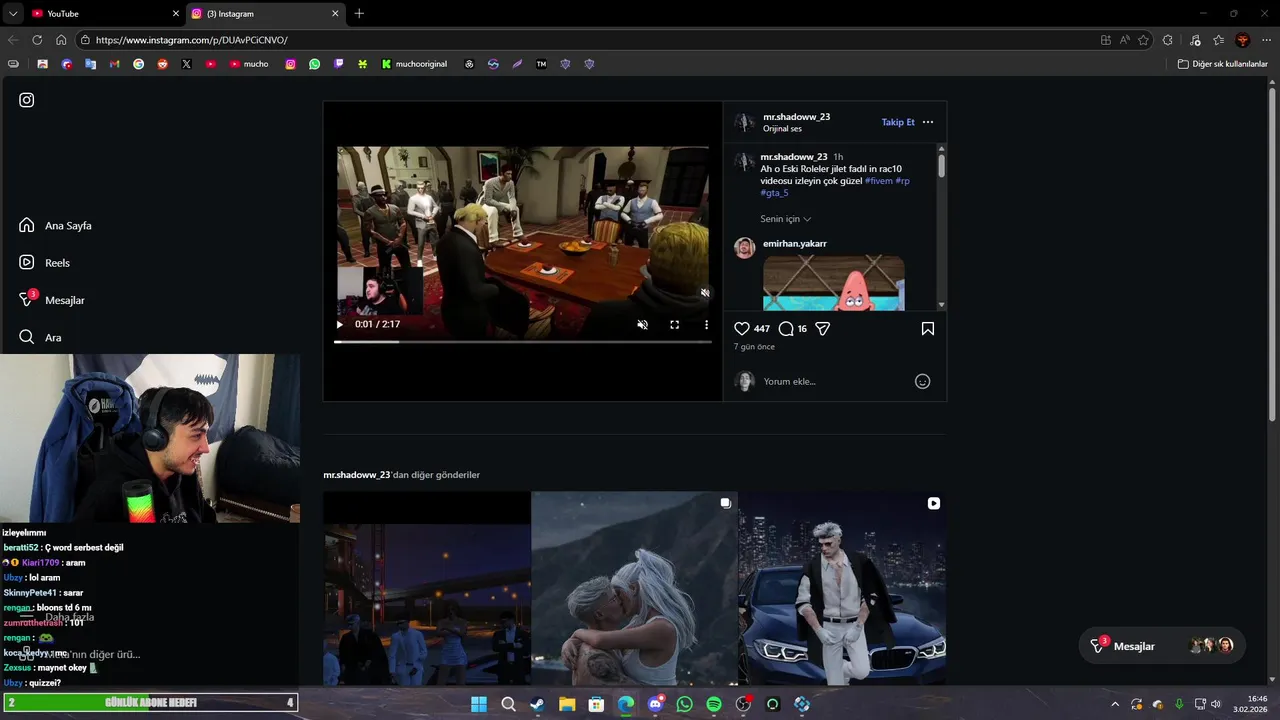This screenshot has width=1280, height=720.
Task: Open the emoji picker in comment box
Action: pyautogui.click(x=923, y=381)
